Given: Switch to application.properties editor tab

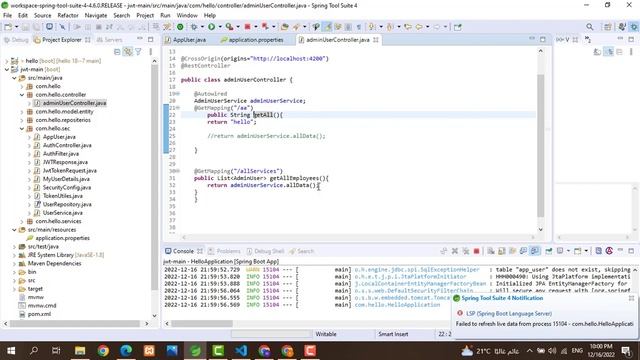Looking at the screenshot, I should point(252,40).
